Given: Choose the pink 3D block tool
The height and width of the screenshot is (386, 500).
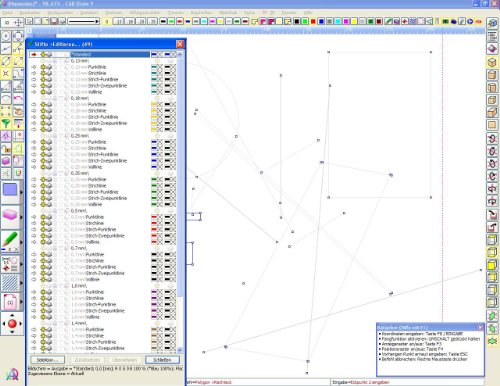Looking at the screenshot, I should (10, 215).
